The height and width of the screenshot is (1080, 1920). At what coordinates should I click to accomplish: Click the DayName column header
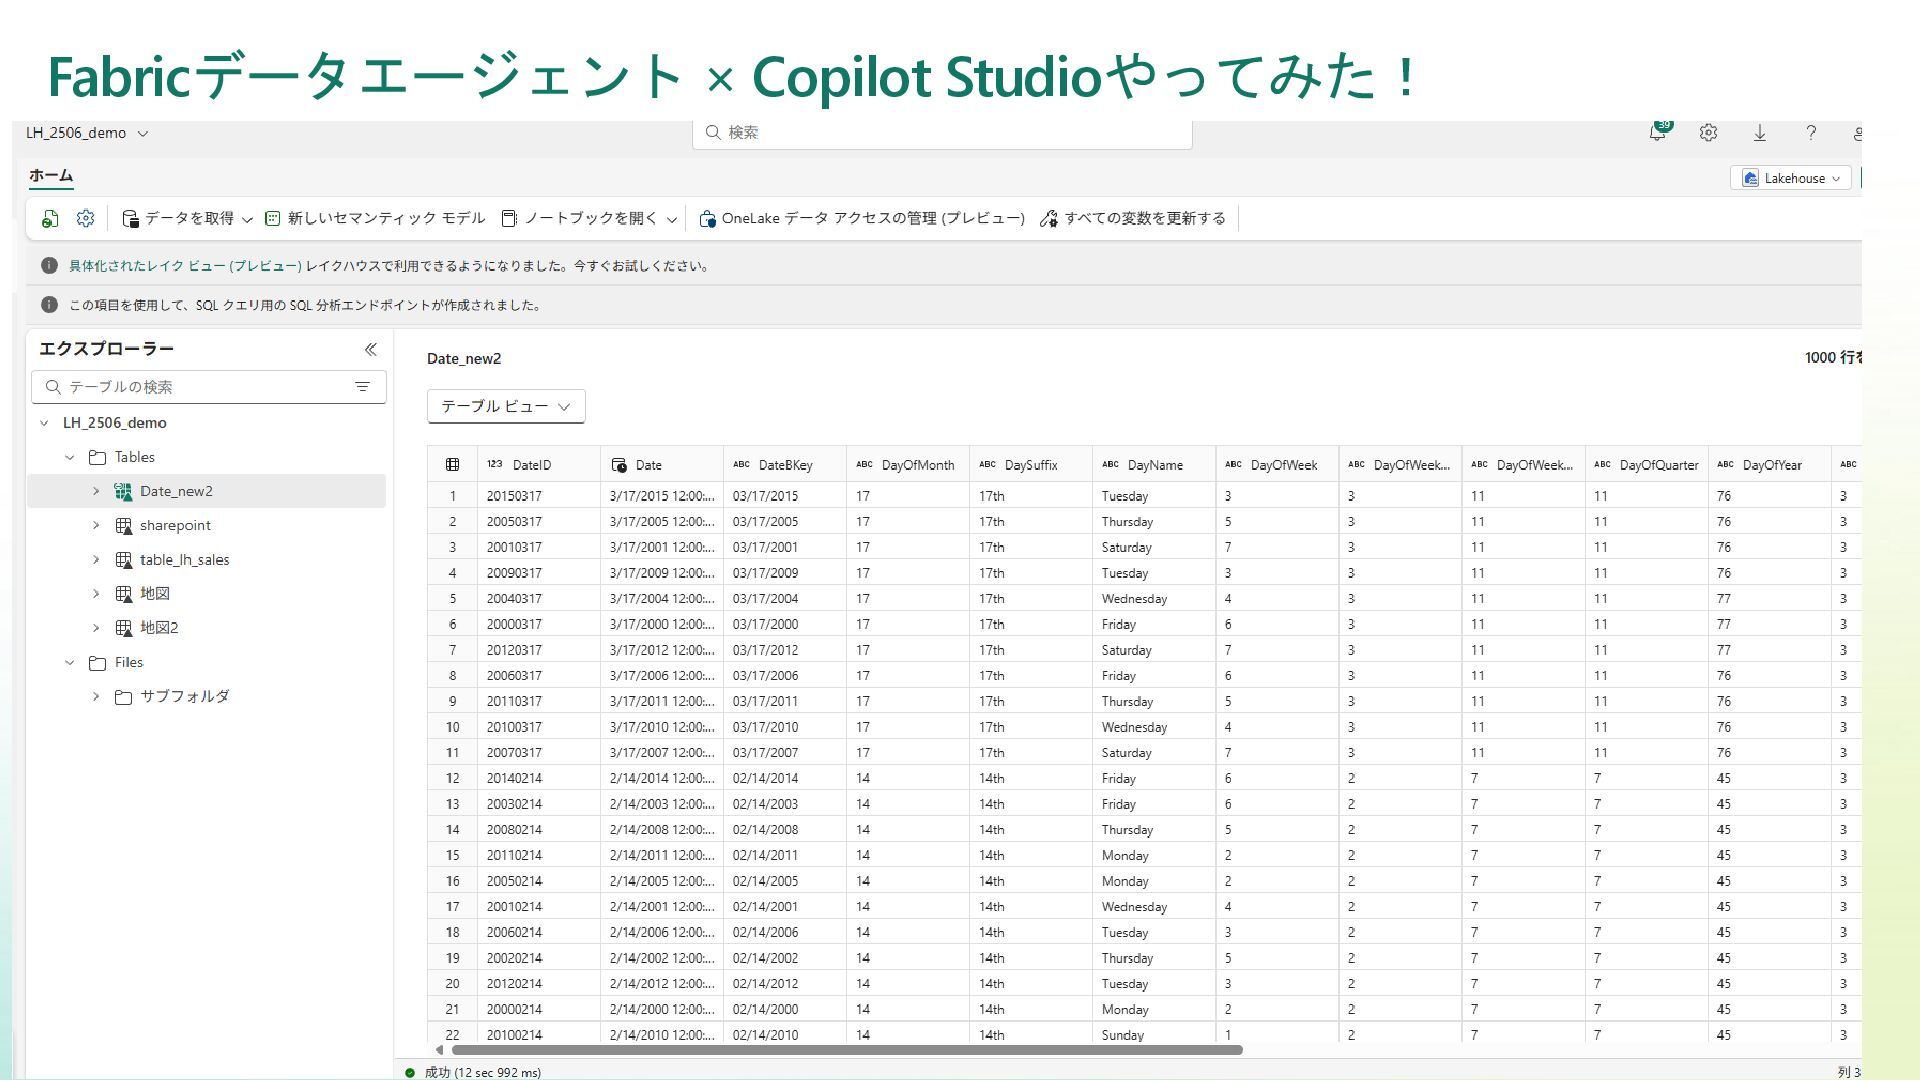point(1154,465)
